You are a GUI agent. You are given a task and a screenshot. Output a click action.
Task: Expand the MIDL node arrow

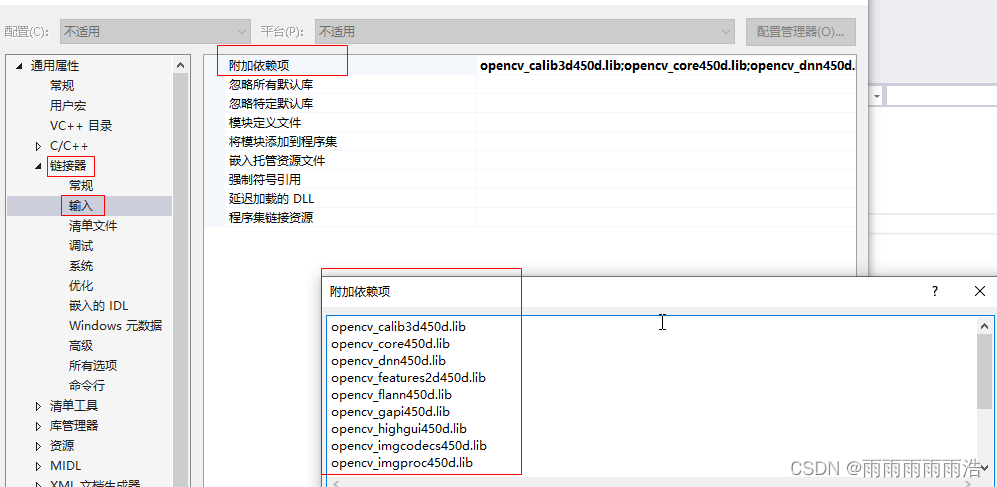point(38,466)
